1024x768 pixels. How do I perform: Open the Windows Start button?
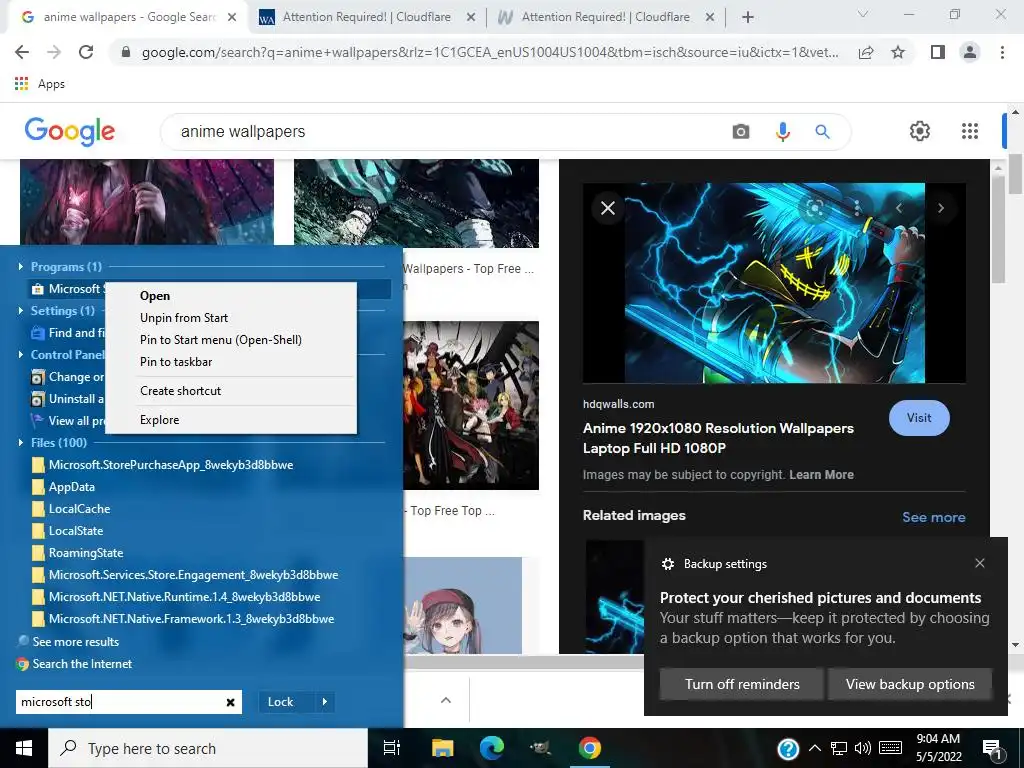24,748
